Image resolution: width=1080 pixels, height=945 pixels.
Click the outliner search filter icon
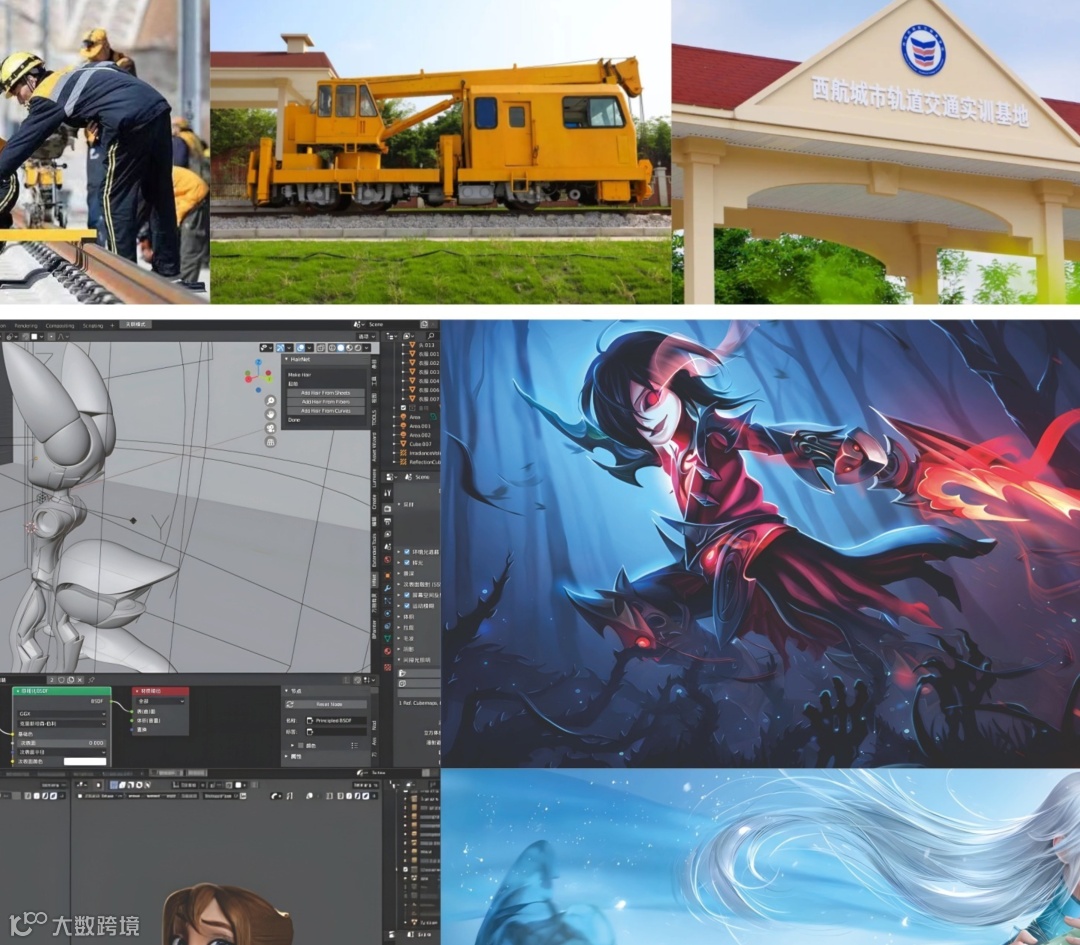pyautogui.click(x=431, y=335)
